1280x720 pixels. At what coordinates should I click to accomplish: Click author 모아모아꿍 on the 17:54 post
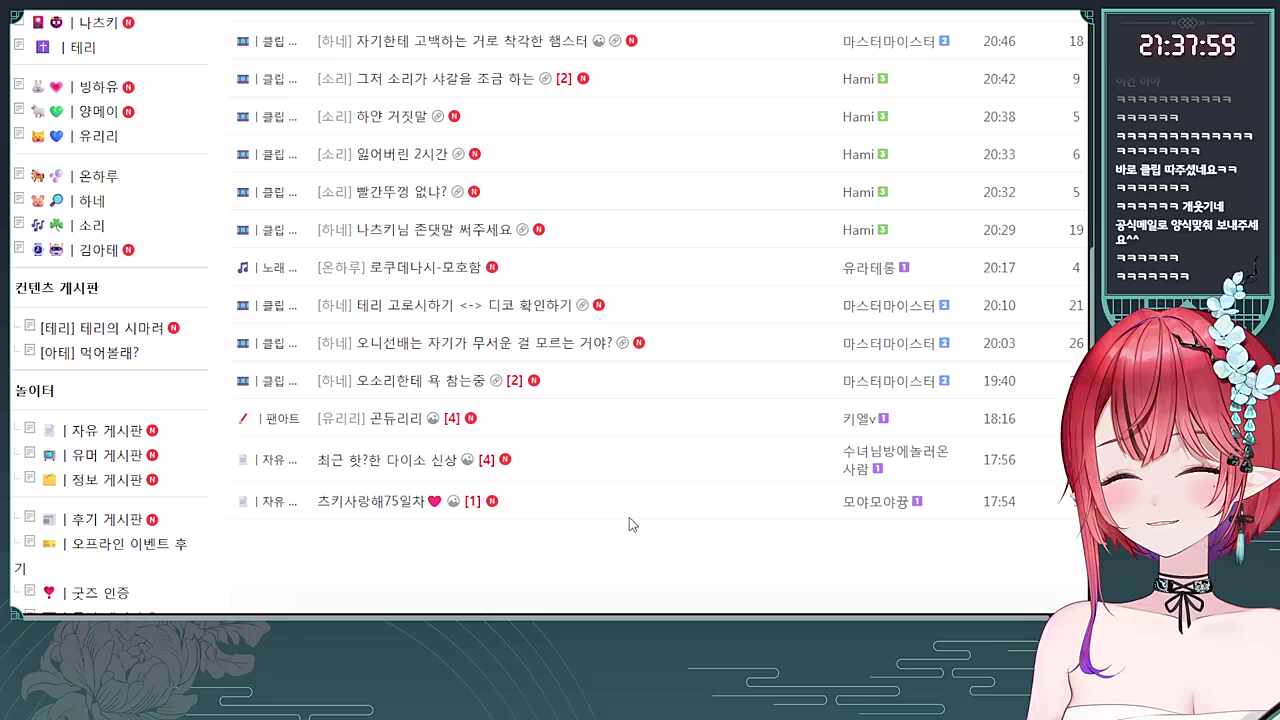875,502
